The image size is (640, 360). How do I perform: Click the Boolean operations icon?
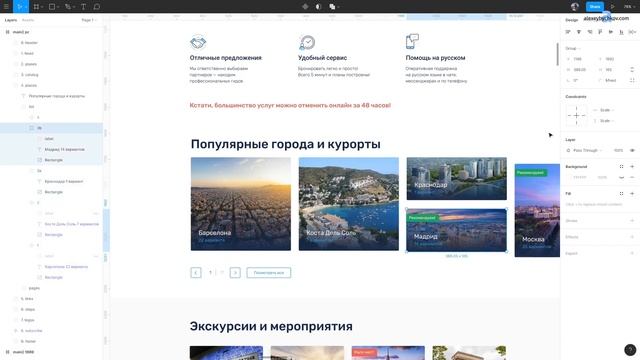332,7
